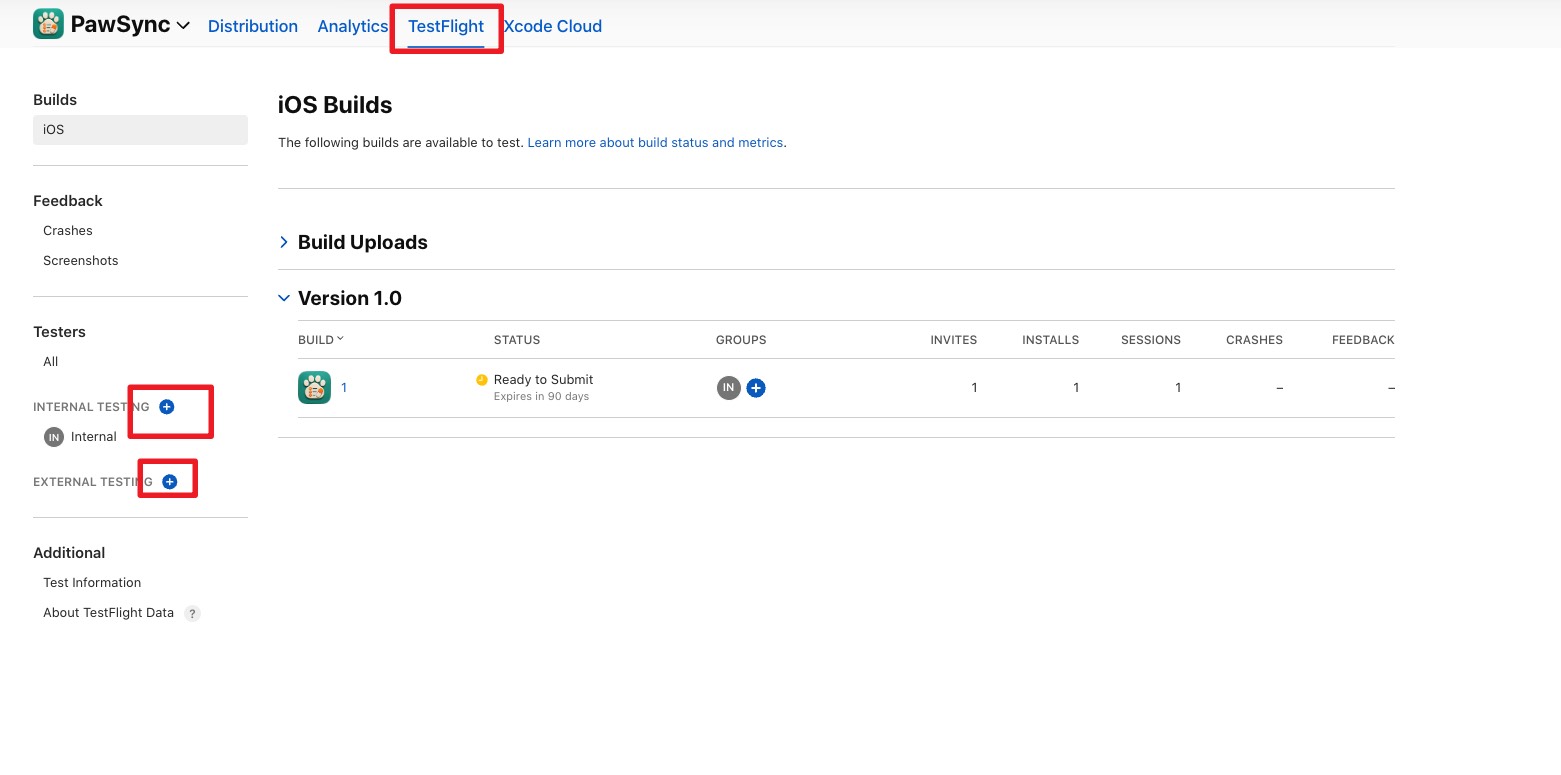Open Crashes feedback in sidebar
Viewport: 1561px width, 775px height.
click(68, 231)
